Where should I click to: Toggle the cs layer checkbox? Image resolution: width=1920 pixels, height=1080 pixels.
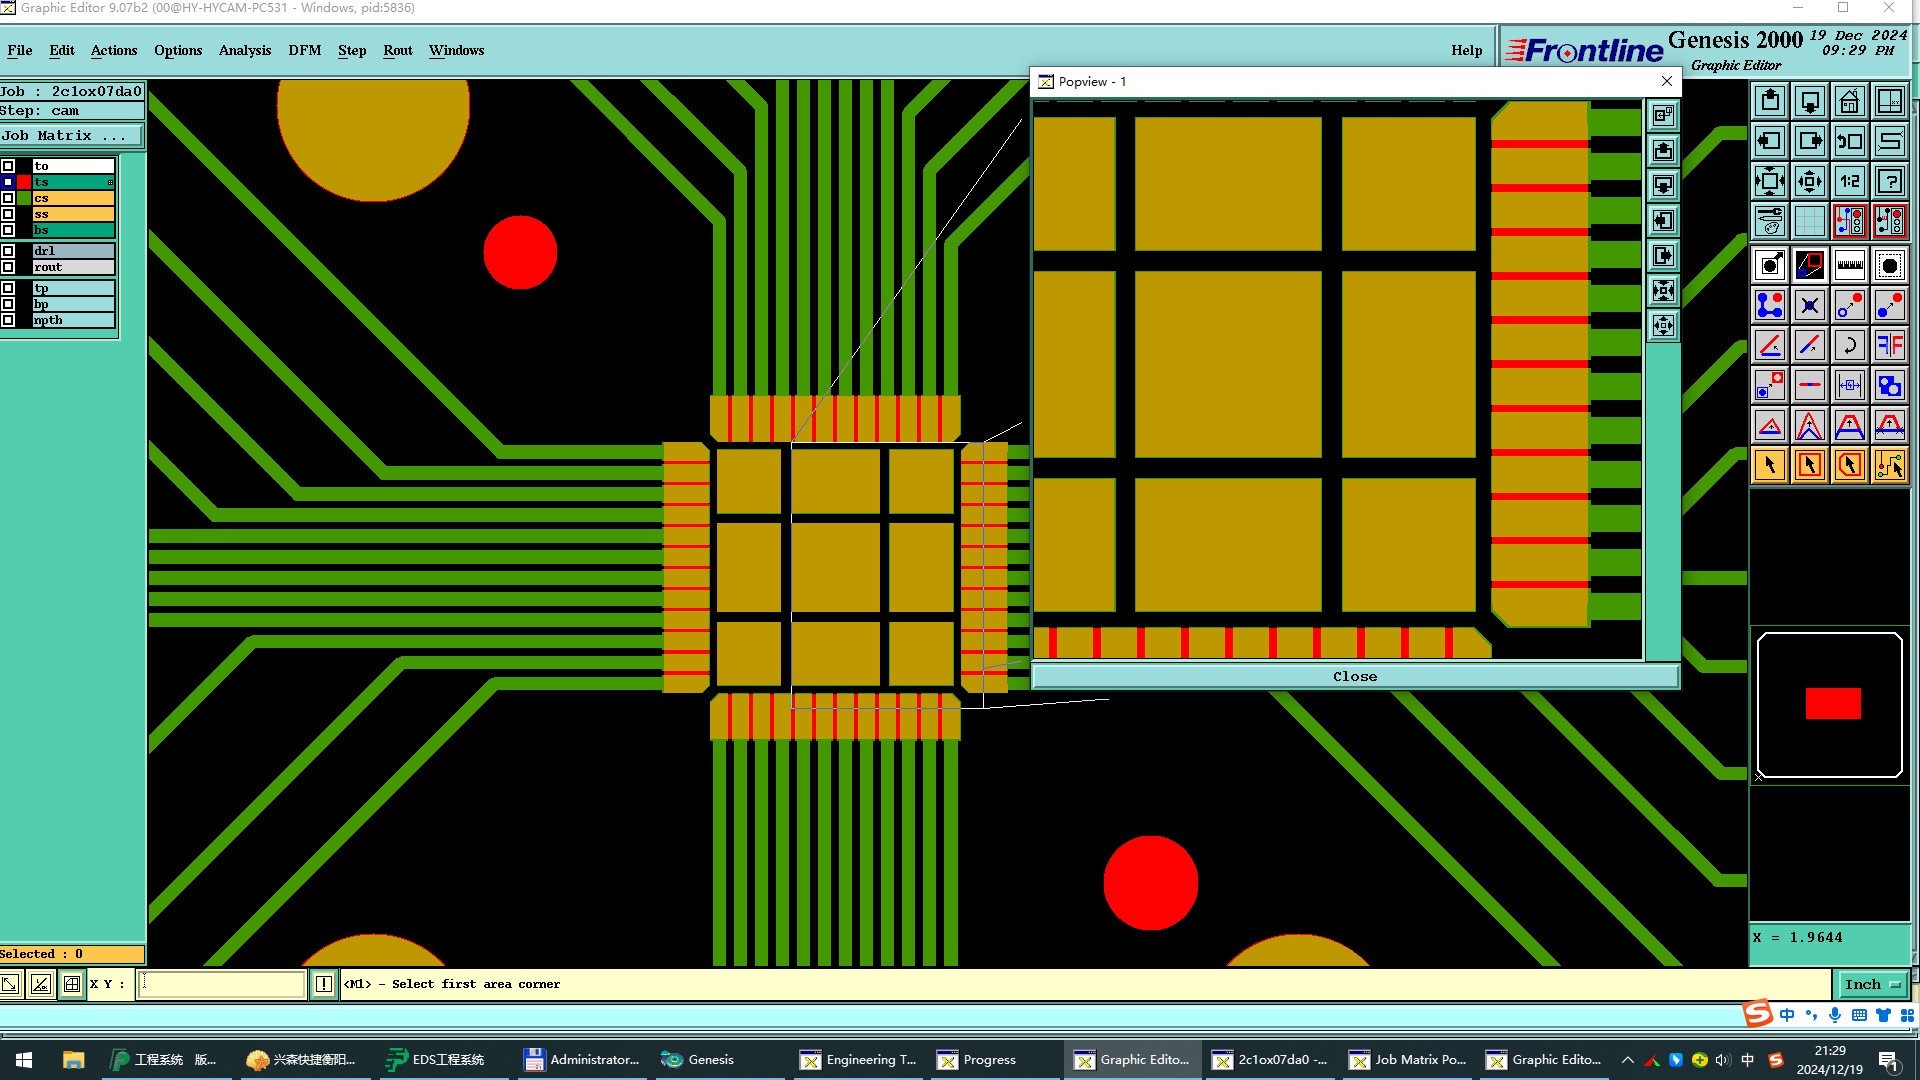(x=8, y=198)
